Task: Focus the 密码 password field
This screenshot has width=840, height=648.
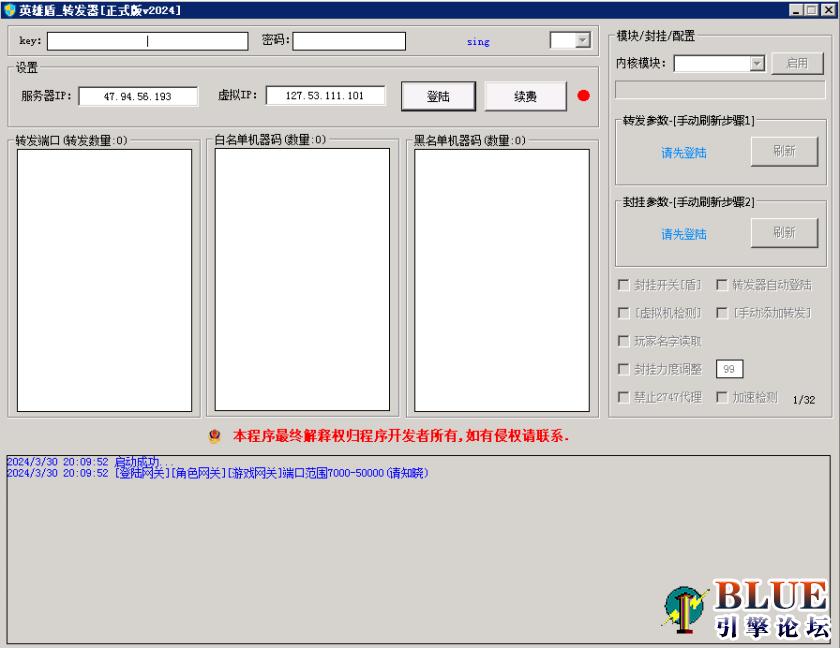Action: [x=349, y=41]
